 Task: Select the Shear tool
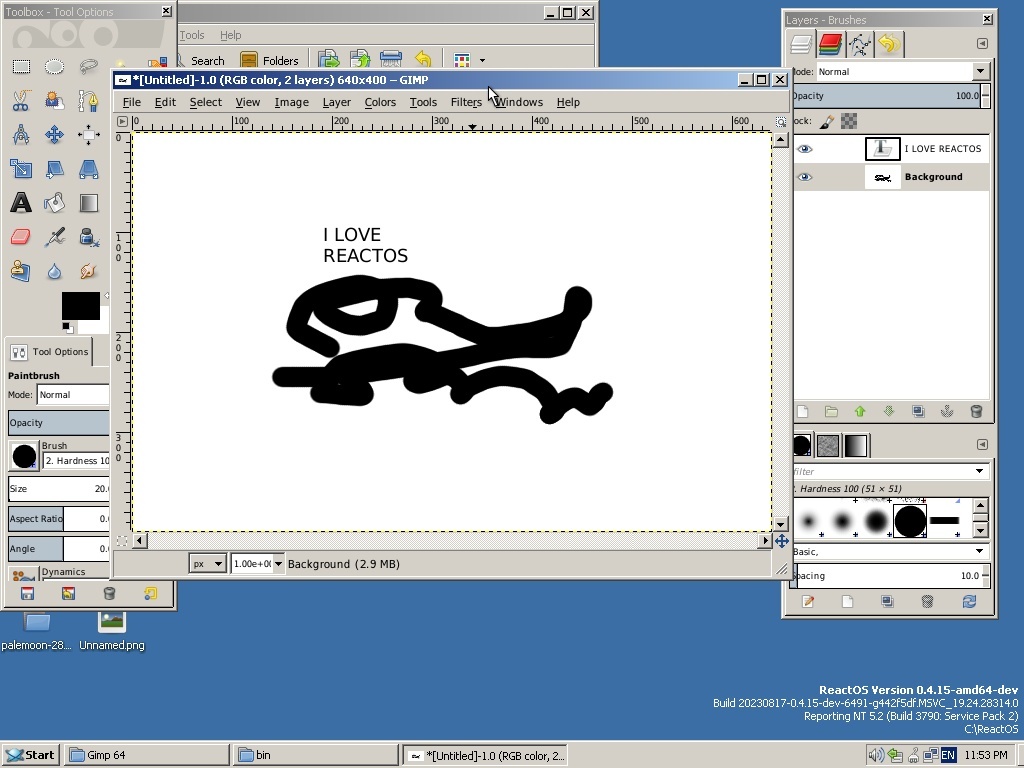click(x=54, y=169)
